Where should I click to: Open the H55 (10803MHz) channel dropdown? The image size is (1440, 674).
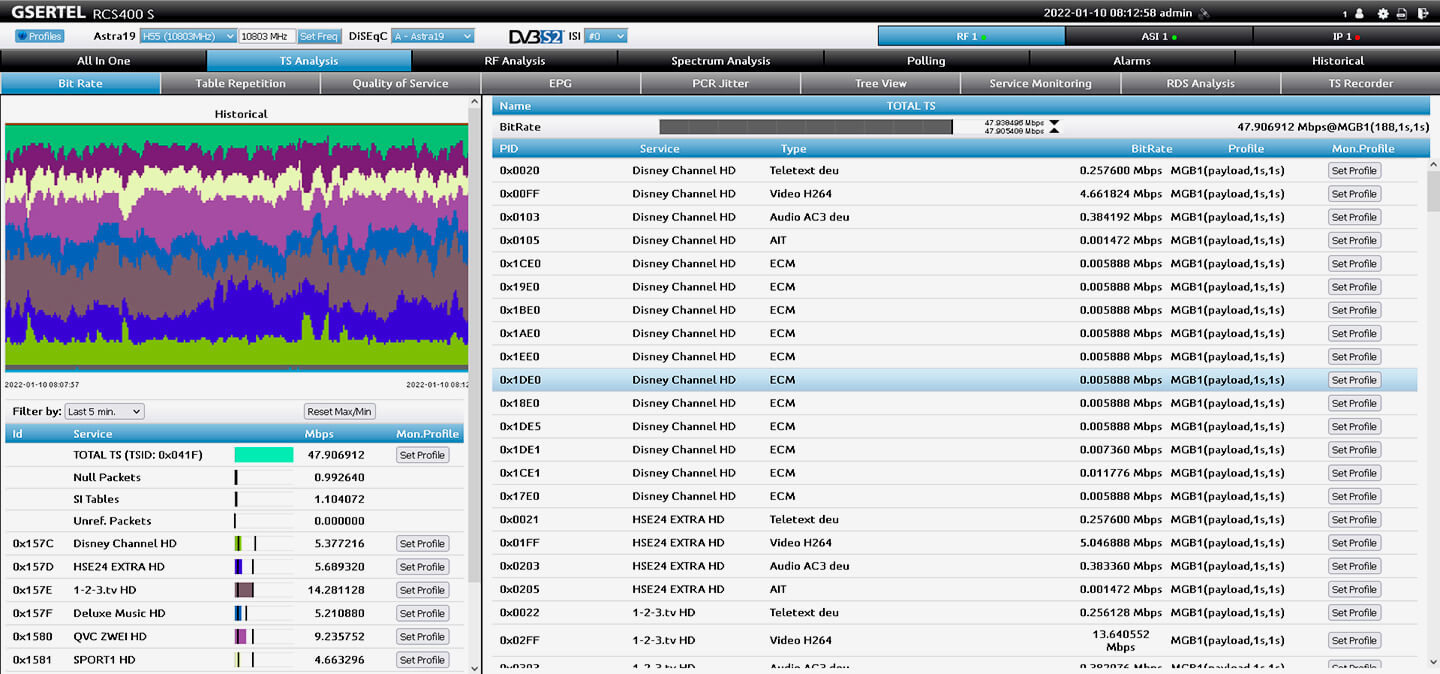click(x=188, y=36)
